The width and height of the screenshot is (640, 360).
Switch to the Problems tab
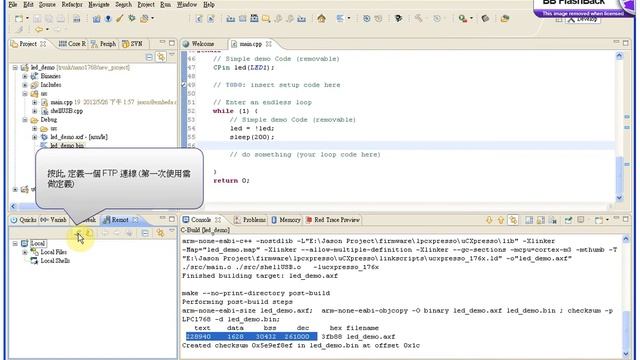pyautogui.click(x=250, y=220)
